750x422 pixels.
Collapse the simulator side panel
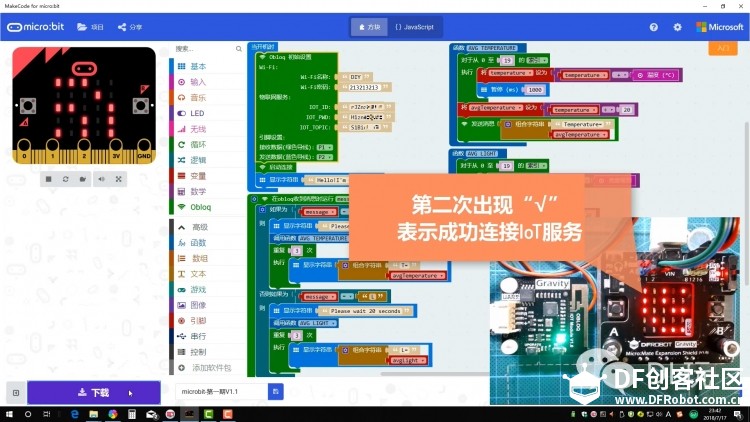(16, 393)
